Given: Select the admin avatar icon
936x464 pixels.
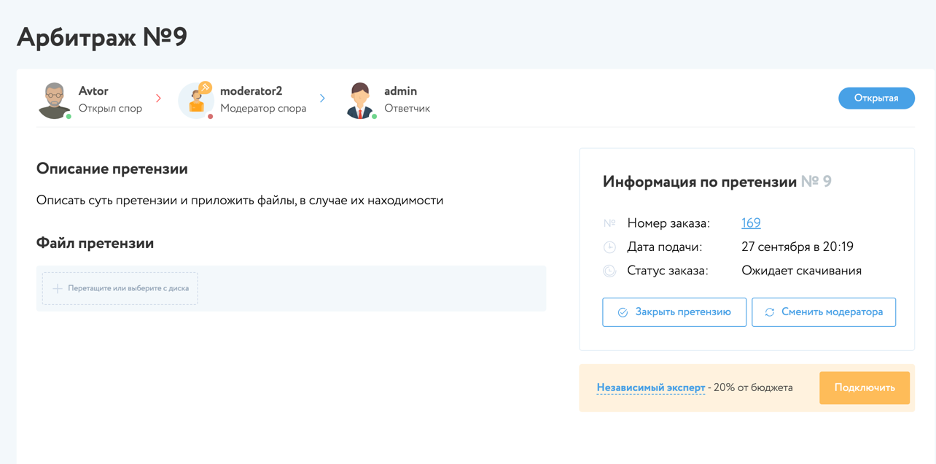Looking at the screenshot, I should point(359,99).
